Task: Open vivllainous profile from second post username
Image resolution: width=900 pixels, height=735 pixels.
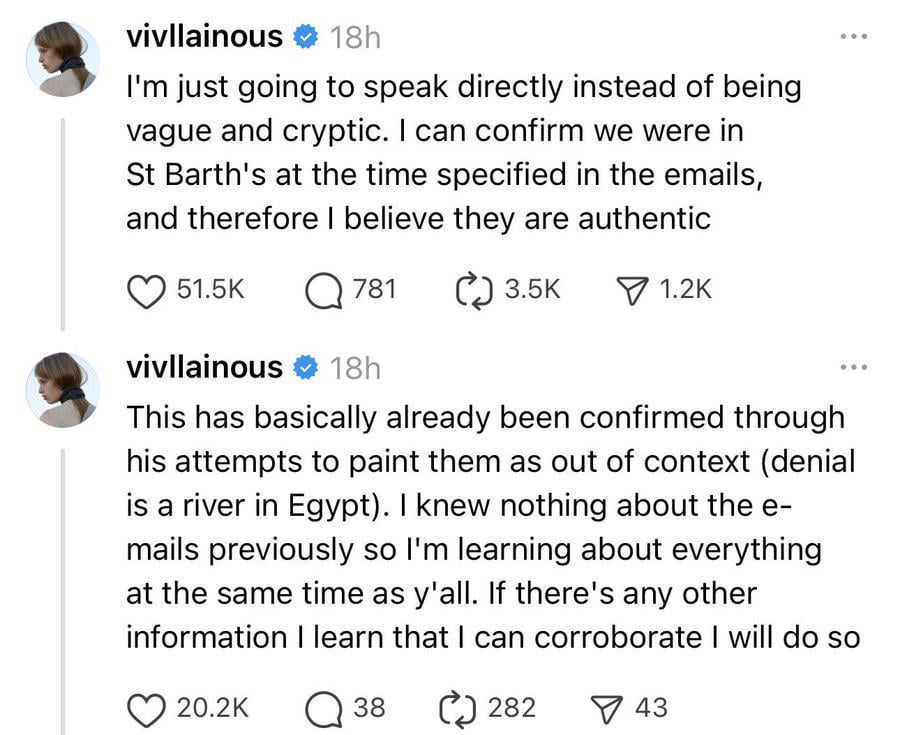Action: tap(204, 367)
